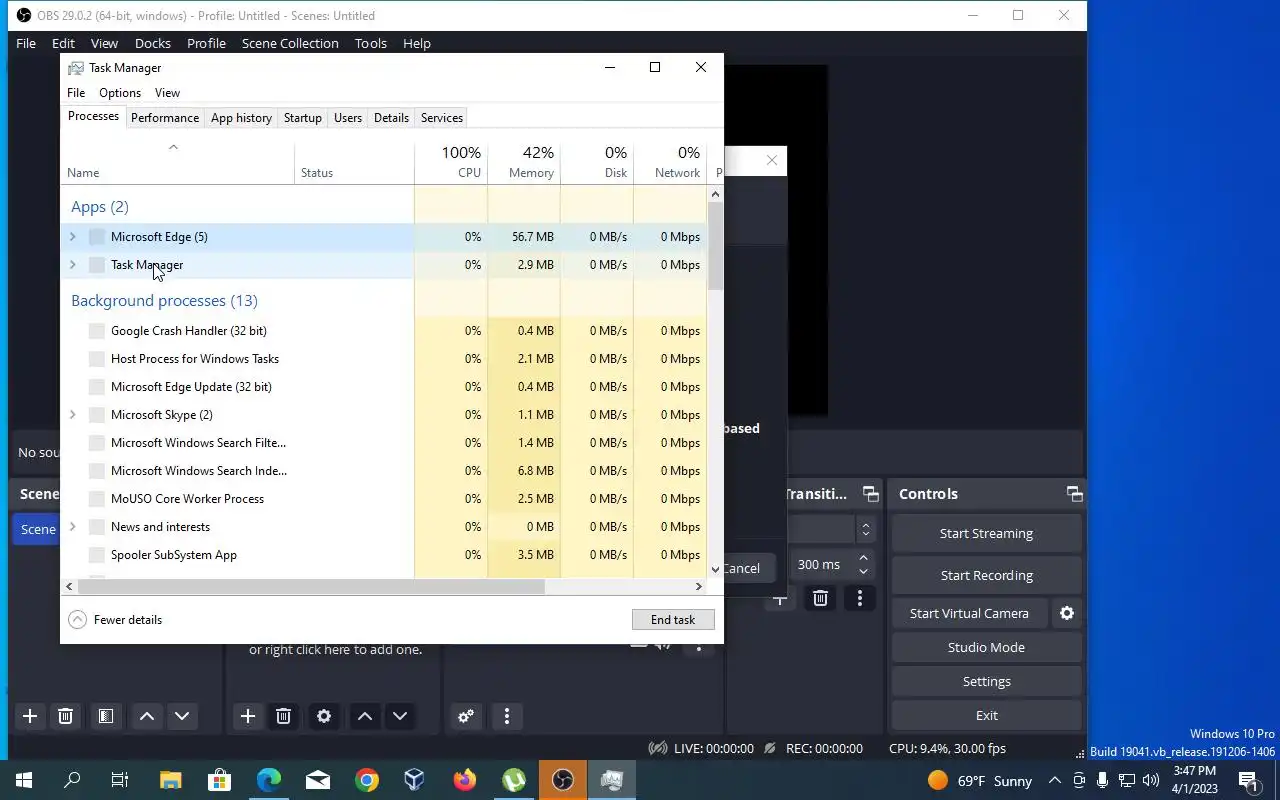
Task: Edit the 300 ms transition duration field
Action: 820,565
